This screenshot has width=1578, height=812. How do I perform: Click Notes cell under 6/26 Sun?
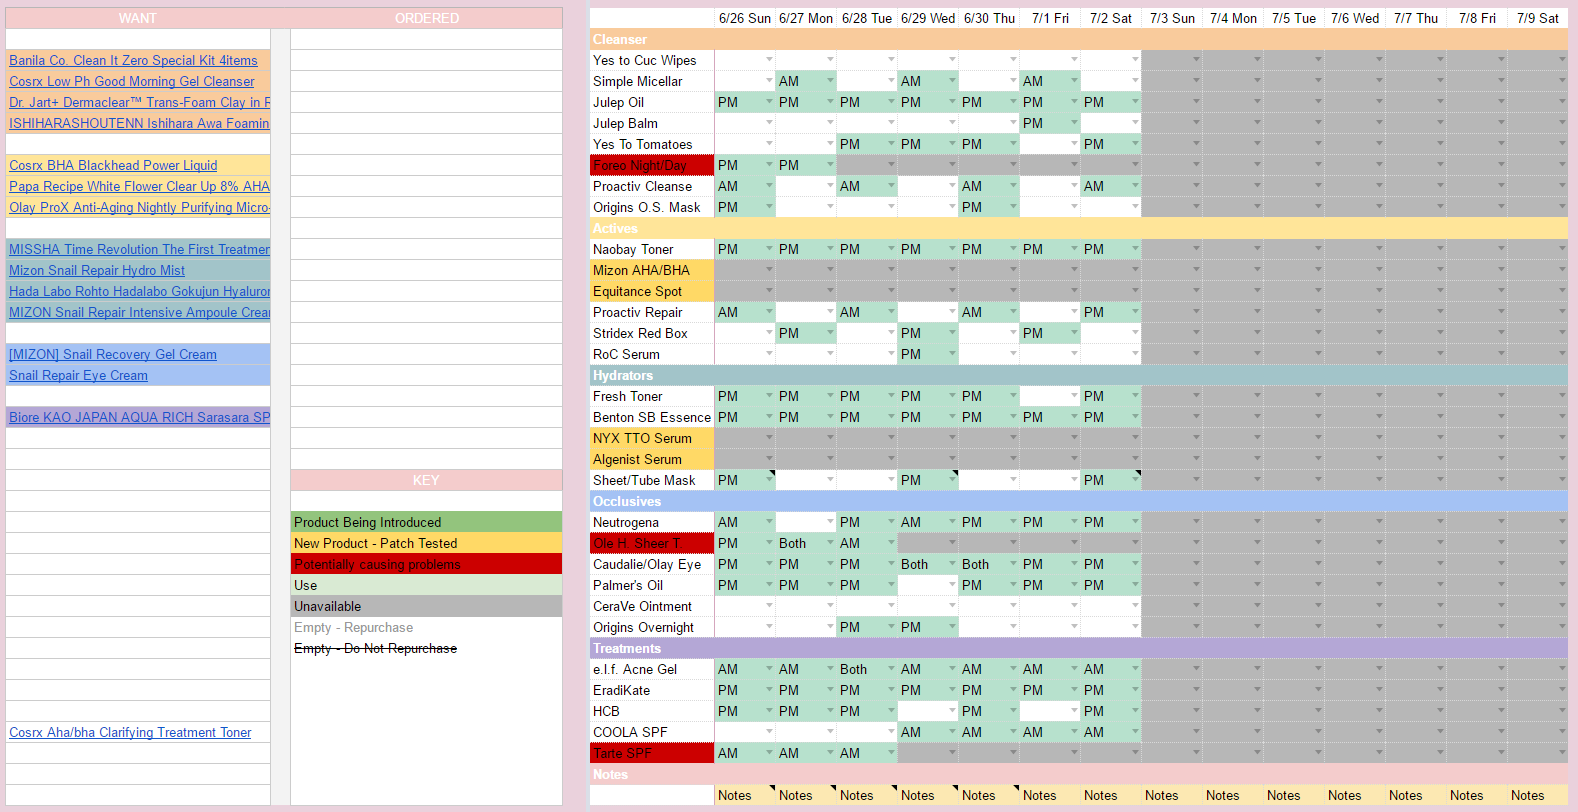[745, 795]
